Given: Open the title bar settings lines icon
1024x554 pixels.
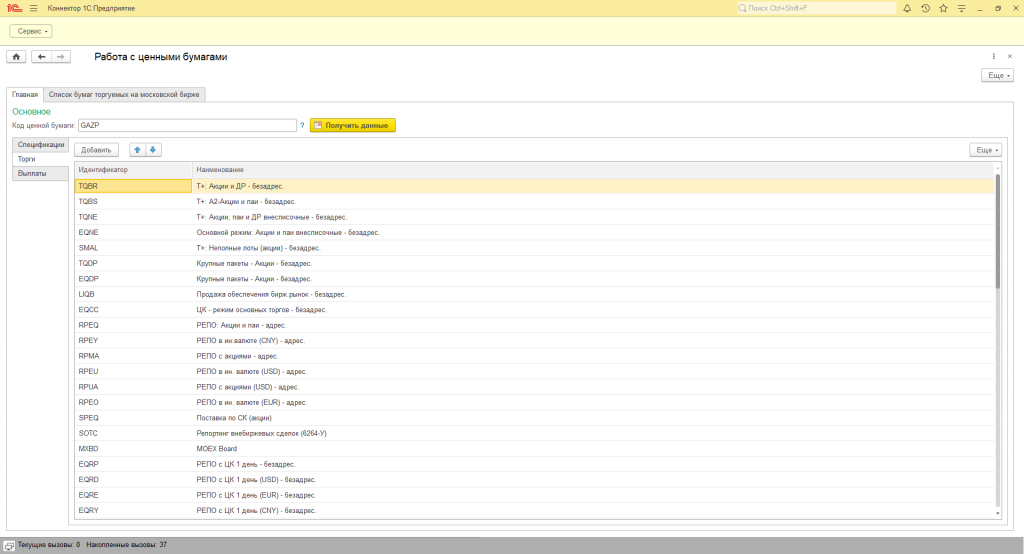Looking at the screenshot, I should point(961,8).
